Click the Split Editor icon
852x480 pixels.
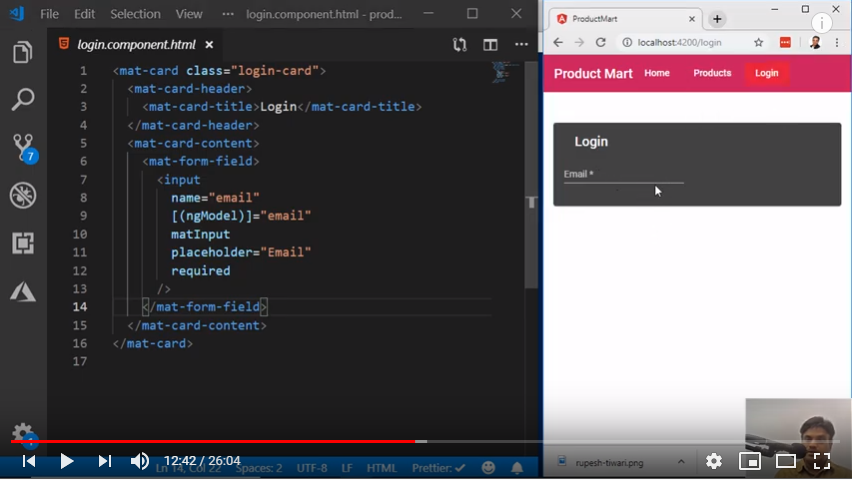click(x=490, y=45)
